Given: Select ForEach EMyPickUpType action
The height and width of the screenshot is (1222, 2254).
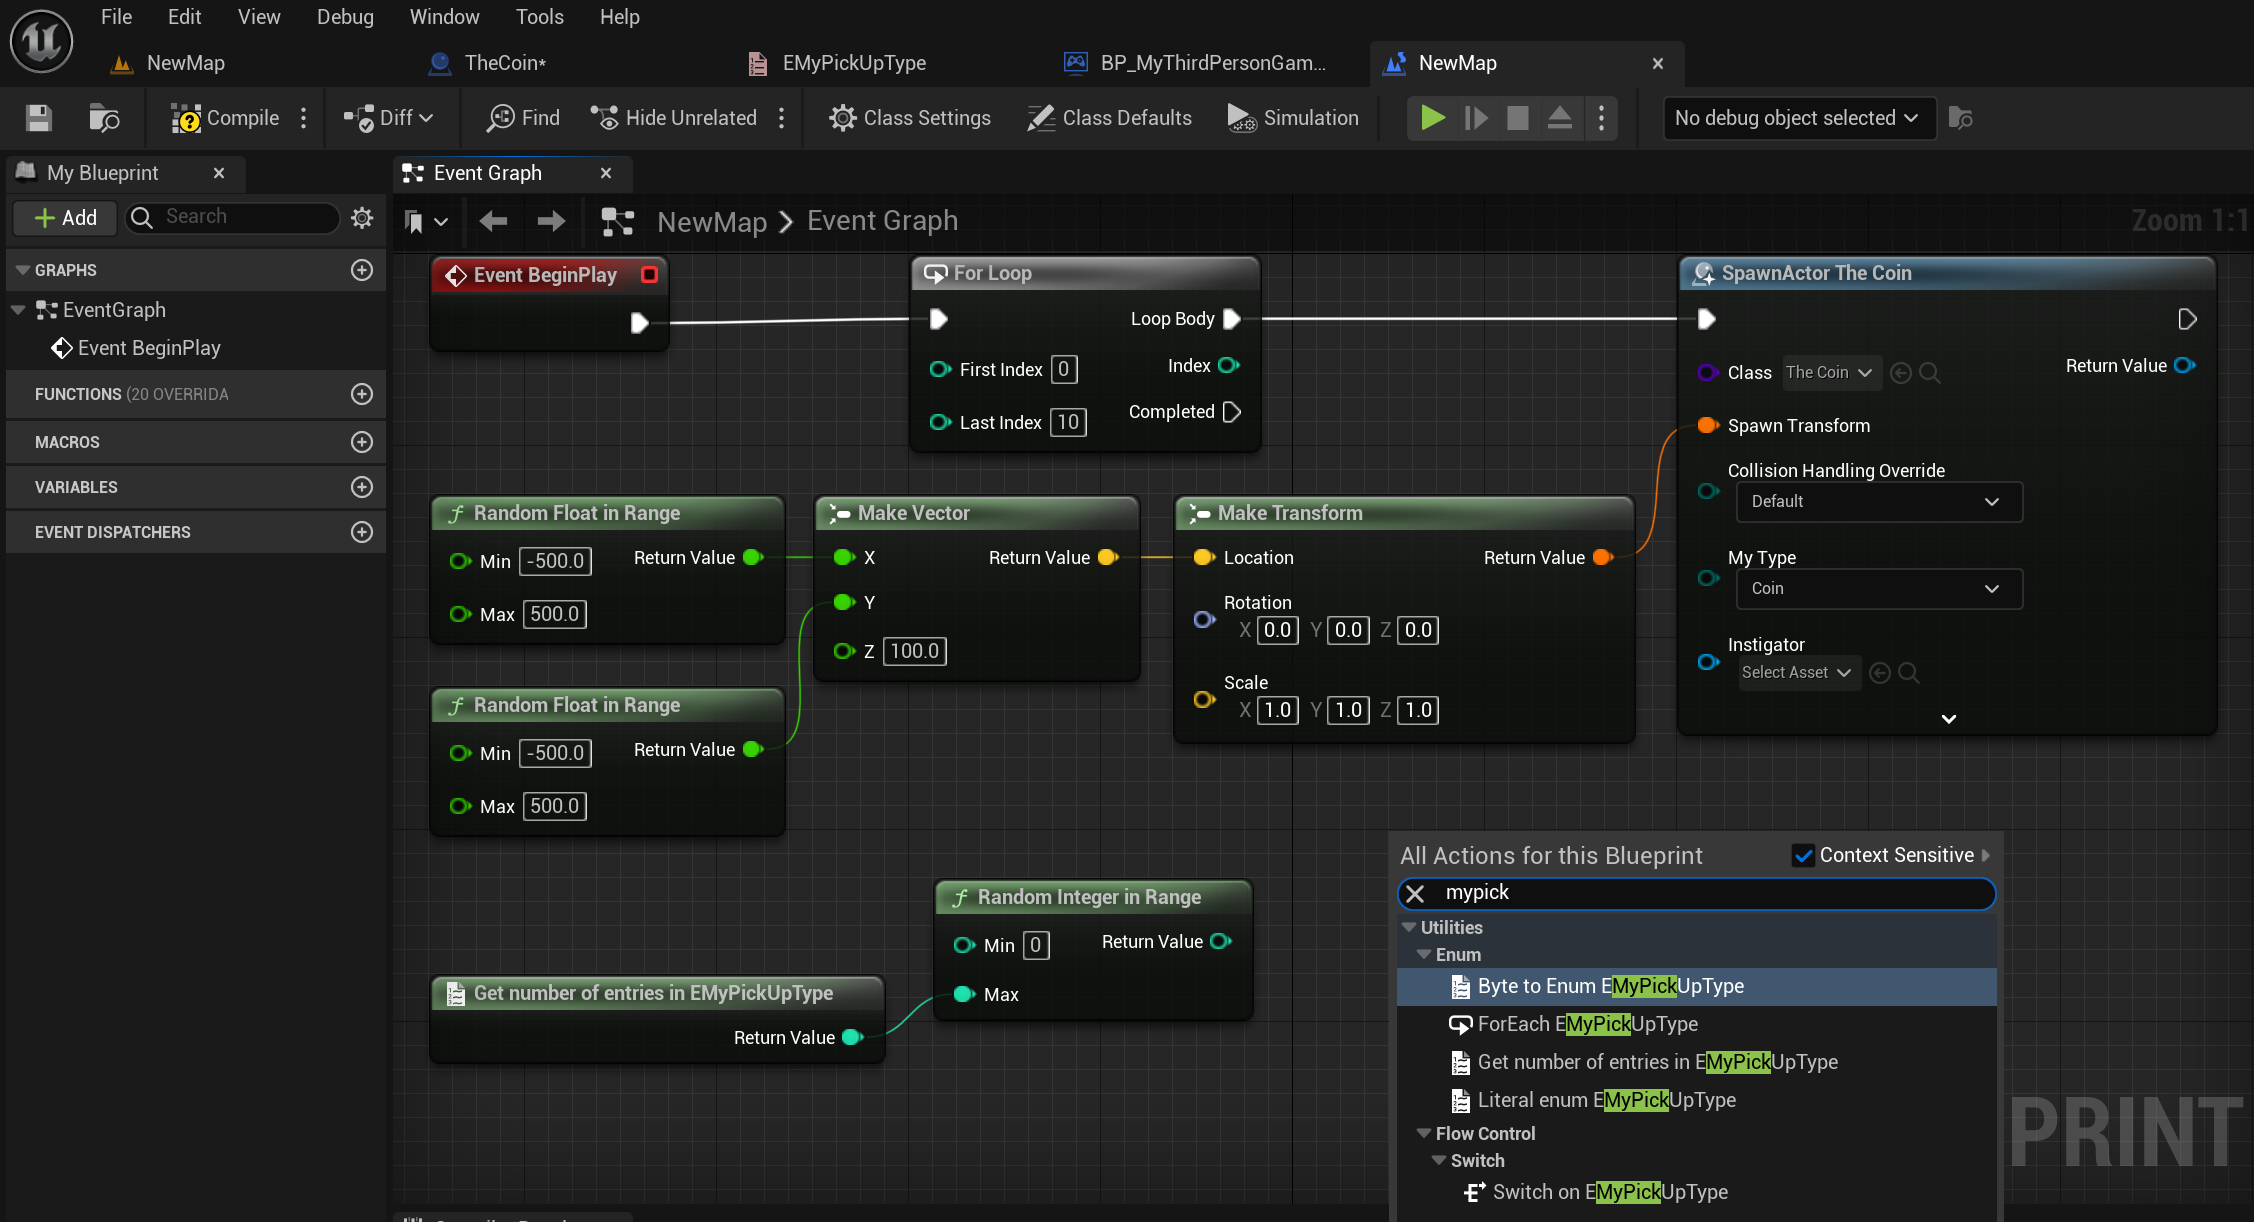Looking at the screenshot, I should 1696,1024.
